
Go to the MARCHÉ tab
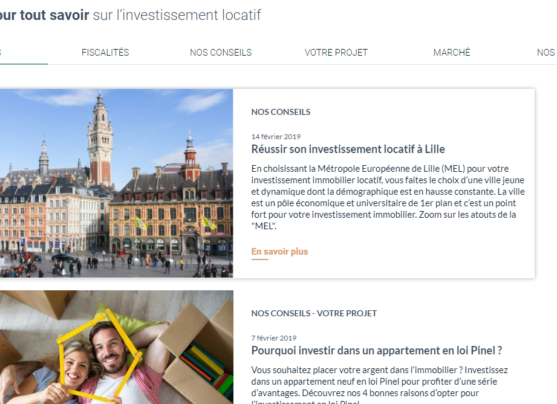point(451,53)
